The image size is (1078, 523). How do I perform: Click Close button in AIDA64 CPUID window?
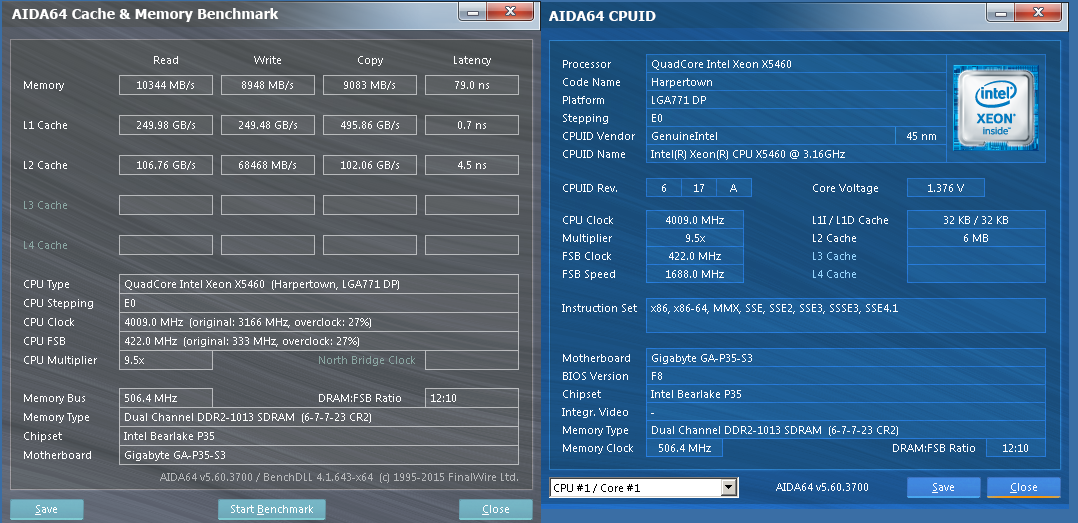tap(1024, 487)
